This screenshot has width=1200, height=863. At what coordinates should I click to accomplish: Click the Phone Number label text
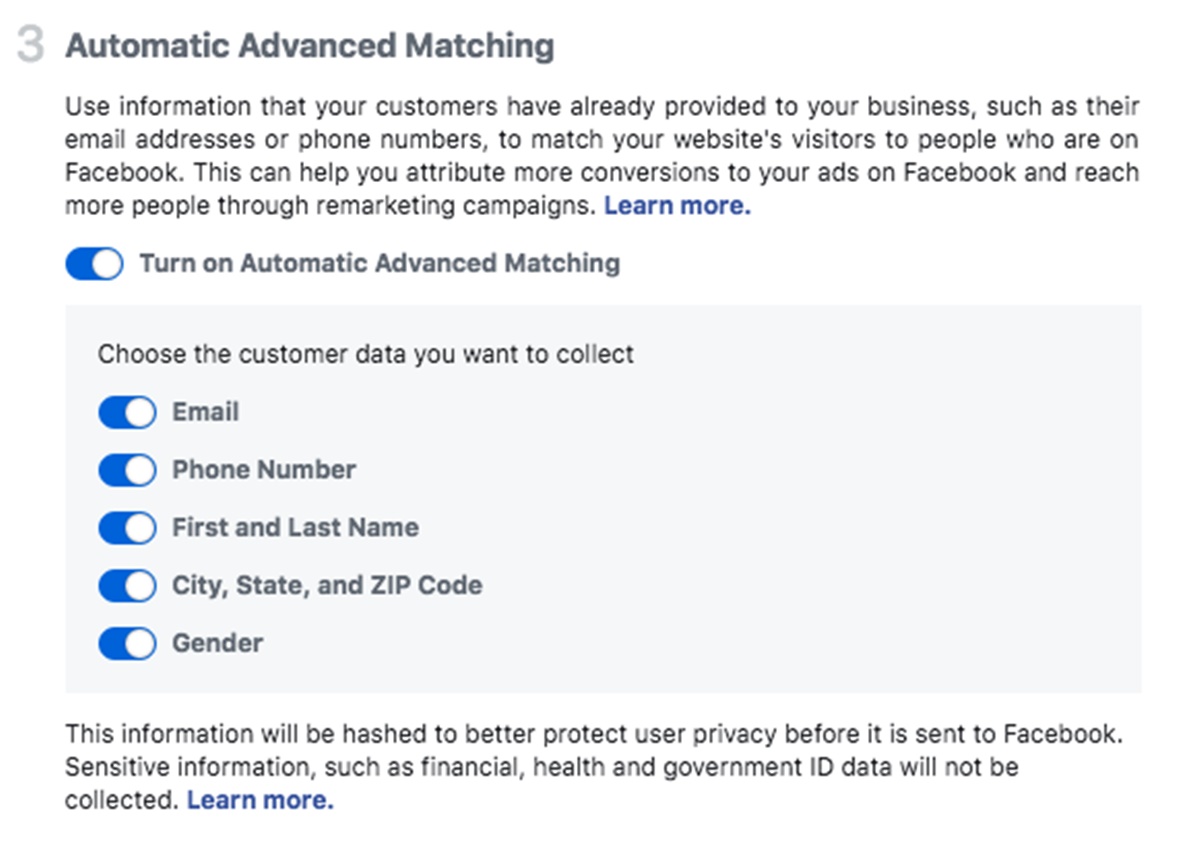tap(264, 470)
